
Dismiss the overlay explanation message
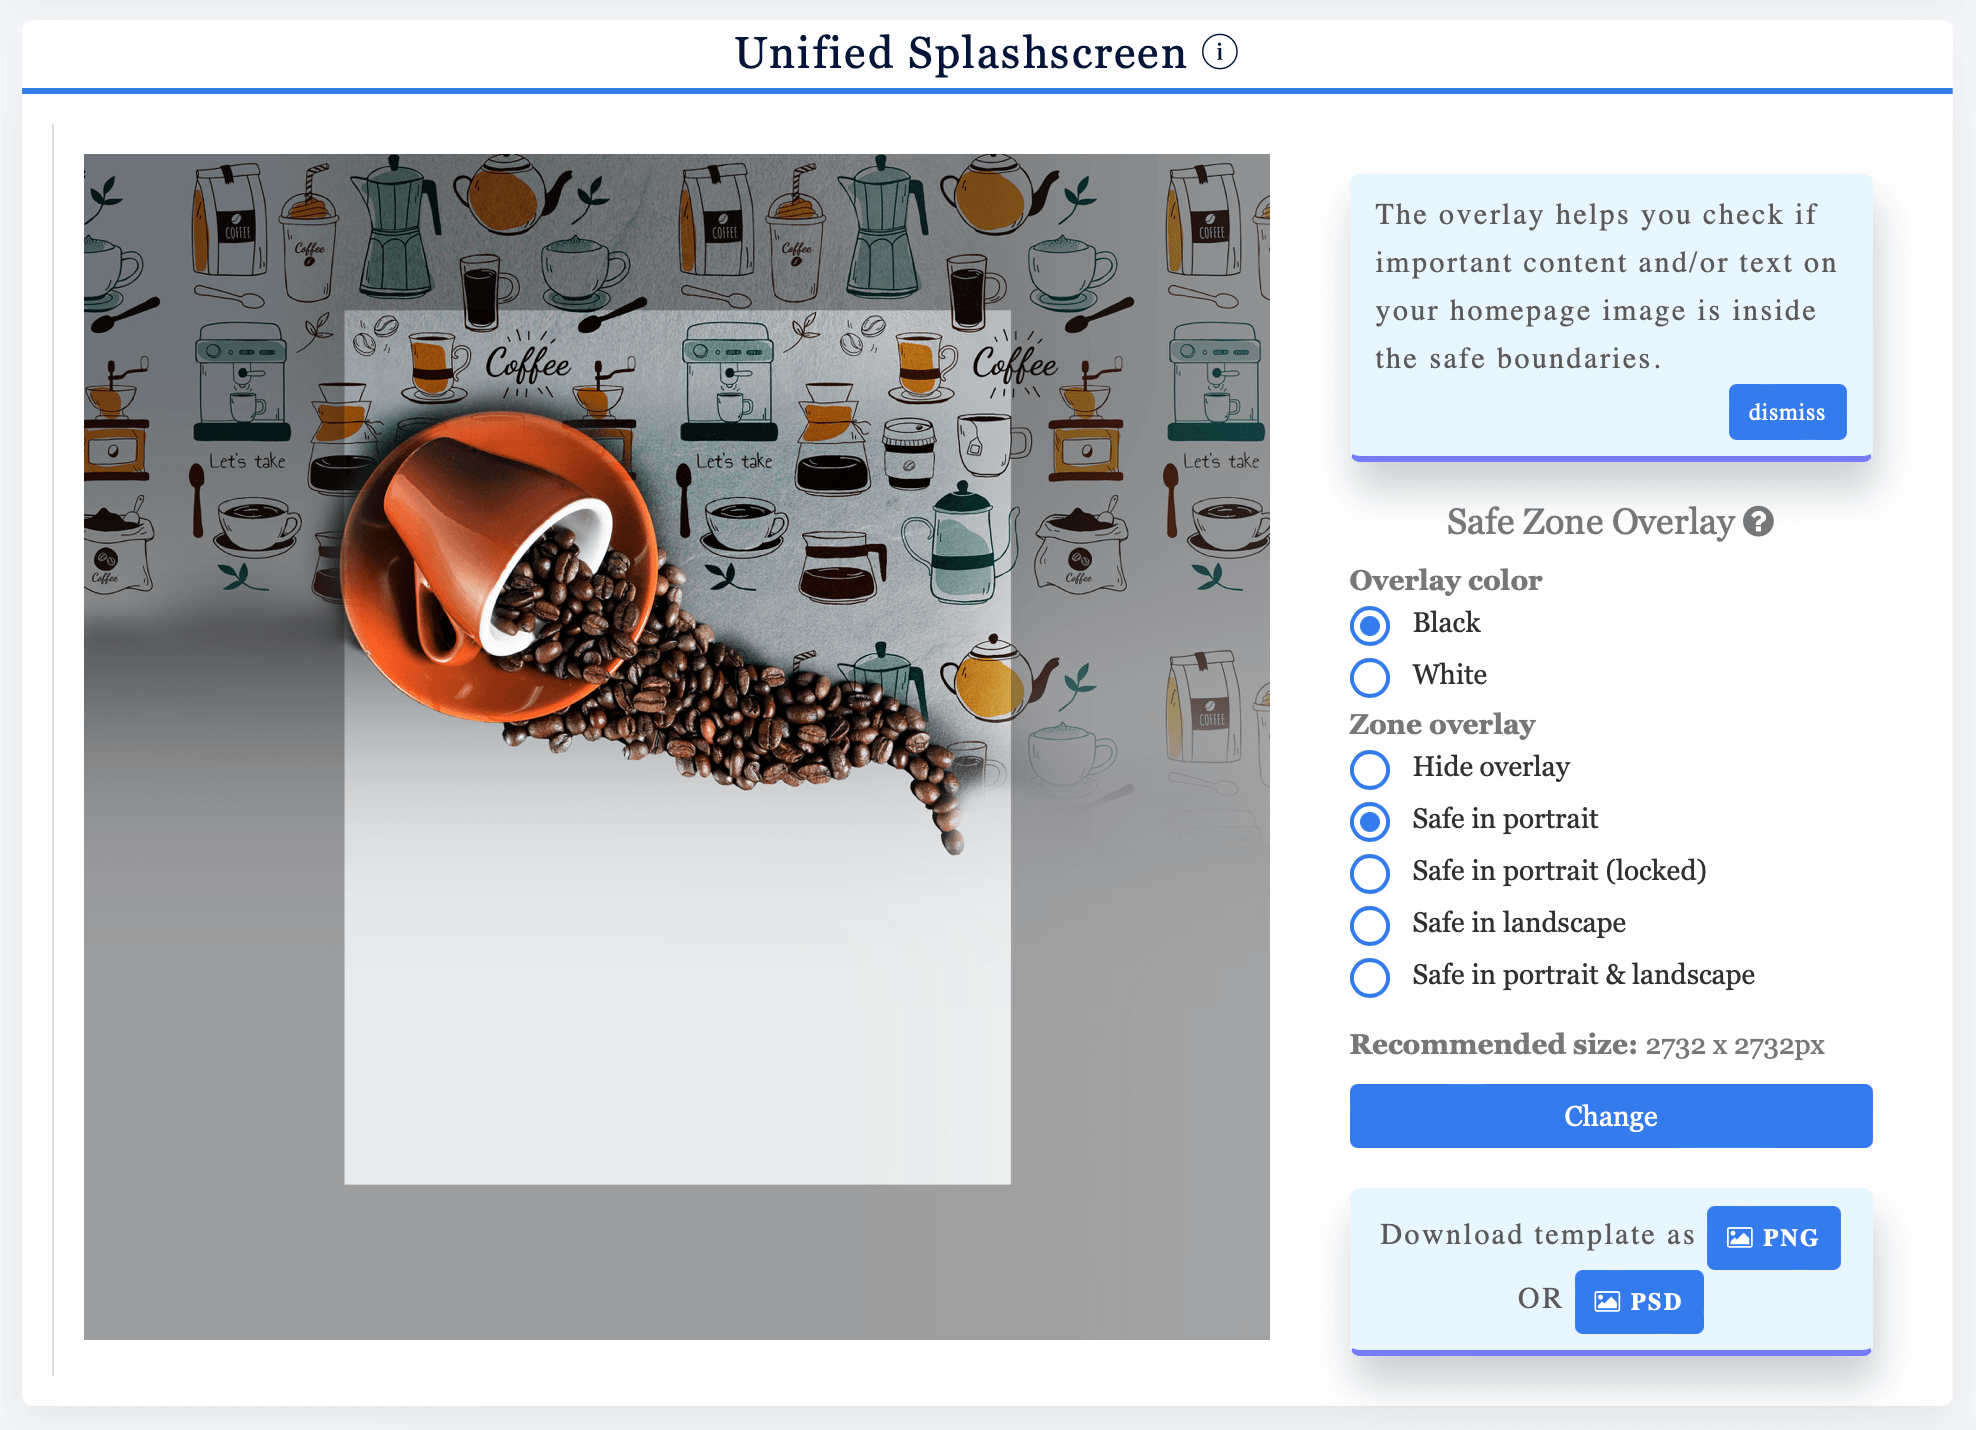pyautogui.click(x=1787, y=411)
